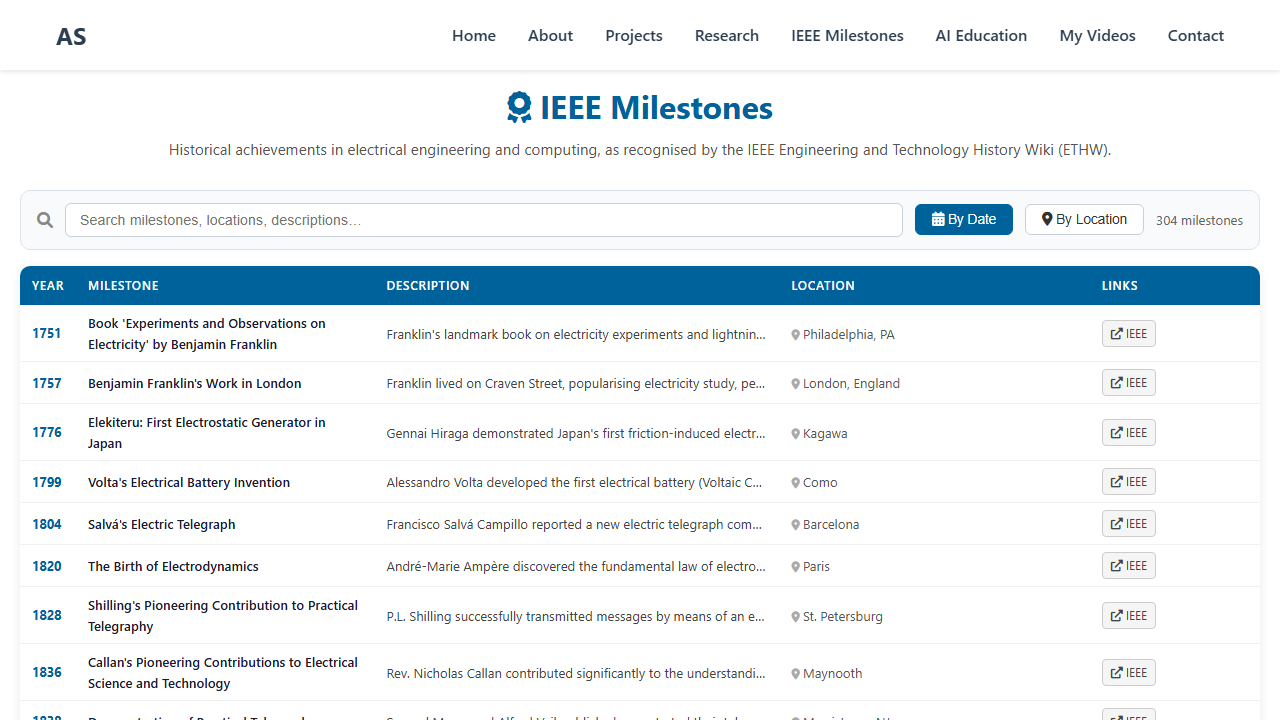Click 'Benjamin Franklin's Work in London' title
1280x720 pixels.
click(x=195, y=383)
